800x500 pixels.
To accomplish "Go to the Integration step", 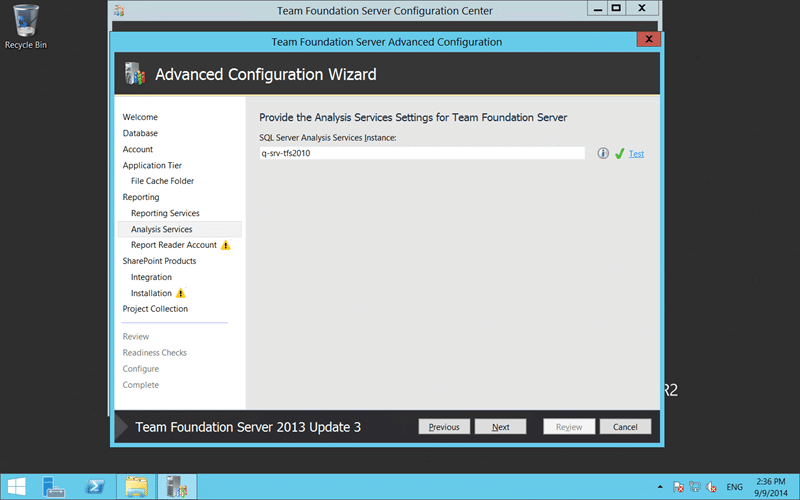I will tap(151, 277).
